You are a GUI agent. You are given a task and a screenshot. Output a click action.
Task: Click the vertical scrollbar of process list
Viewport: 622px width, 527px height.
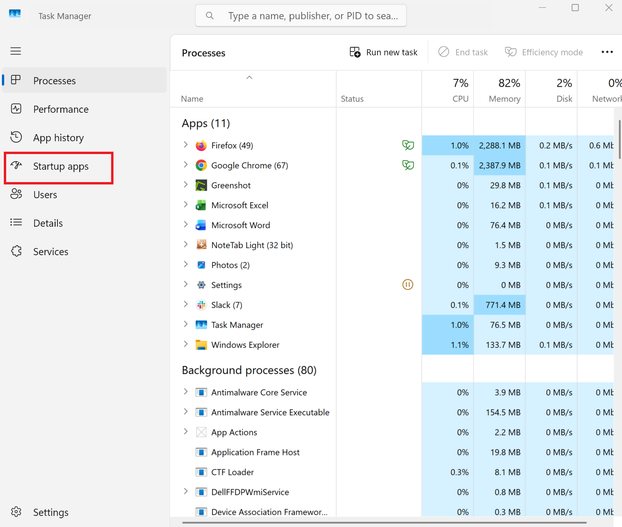pyautogui.click(x=619, y=139)
